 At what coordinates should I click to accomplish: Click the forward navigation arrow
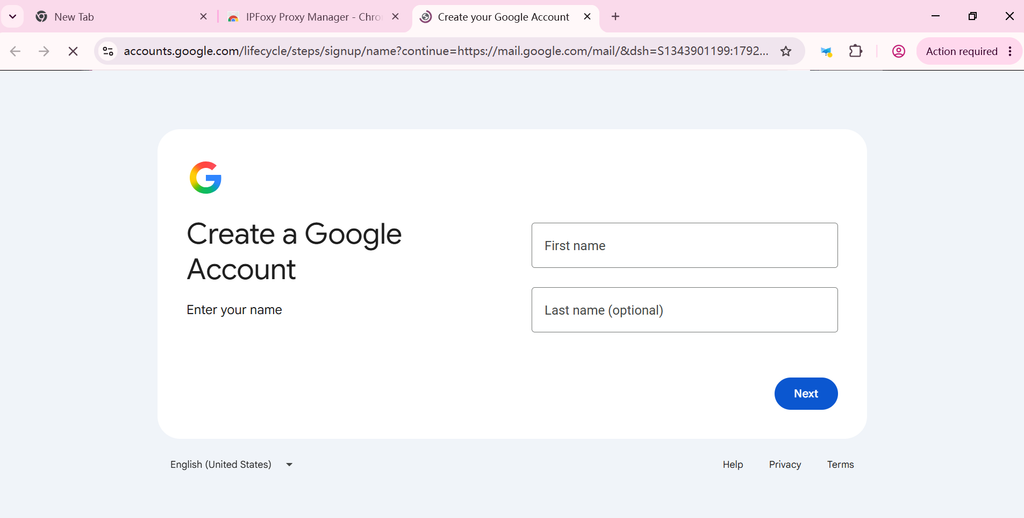pos(44,51)
